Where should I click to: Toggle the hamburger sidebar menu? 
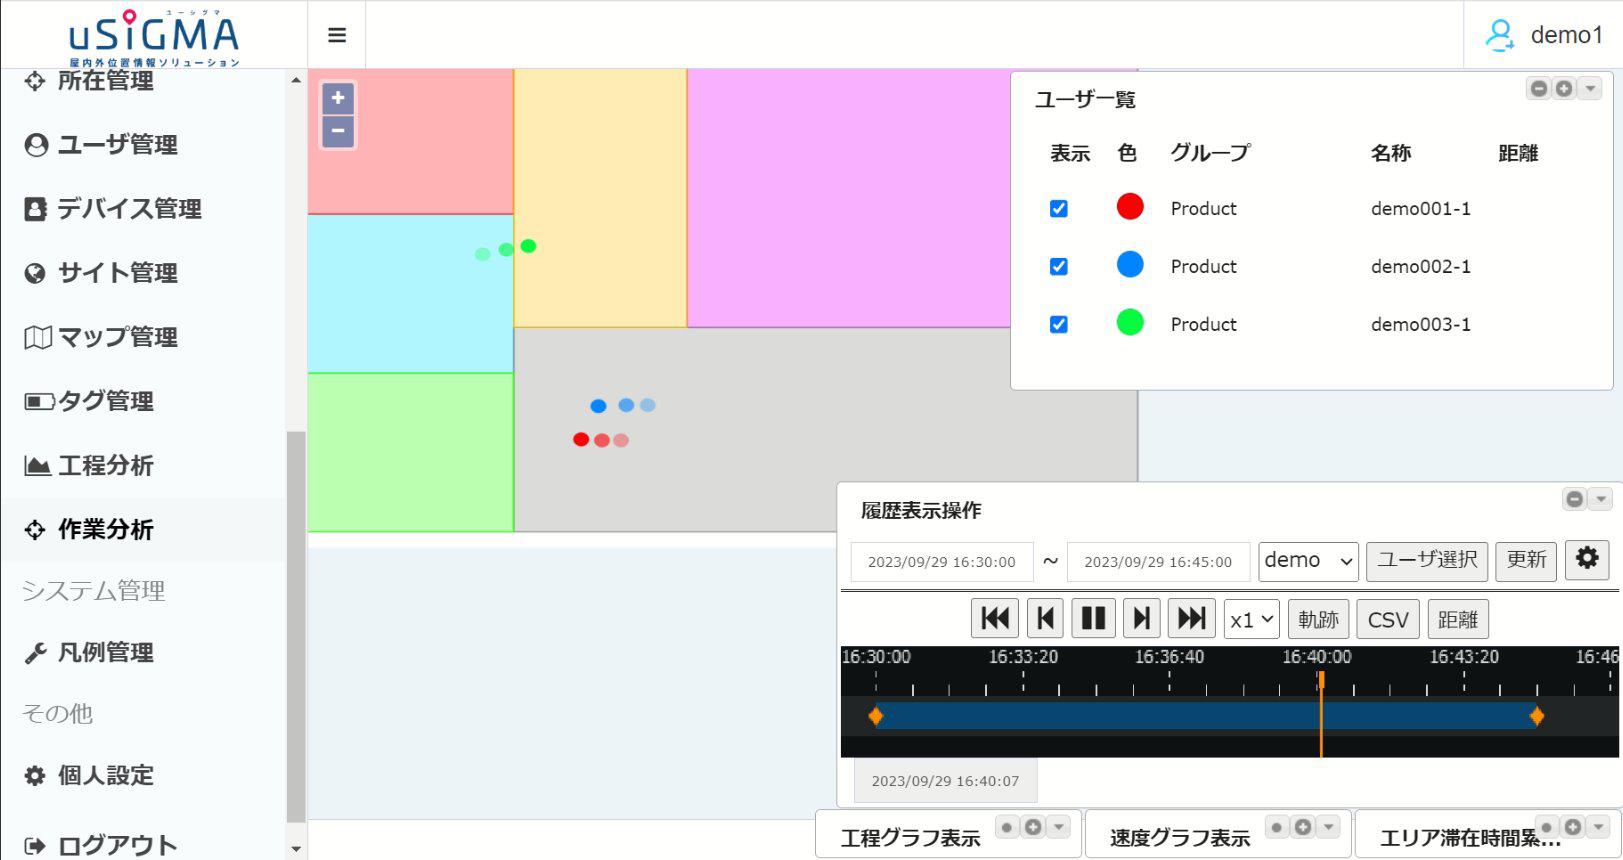pyautogui.click(x=337, y=35)
